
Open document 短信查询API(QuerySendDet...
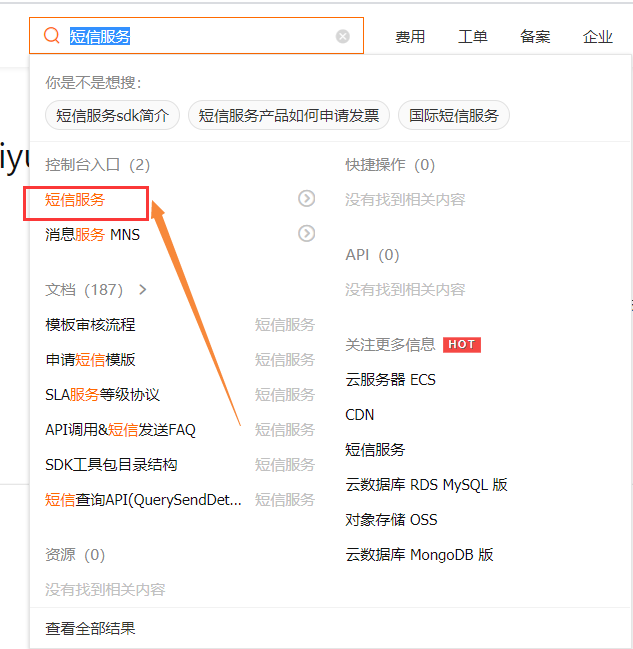click(143, 500)
